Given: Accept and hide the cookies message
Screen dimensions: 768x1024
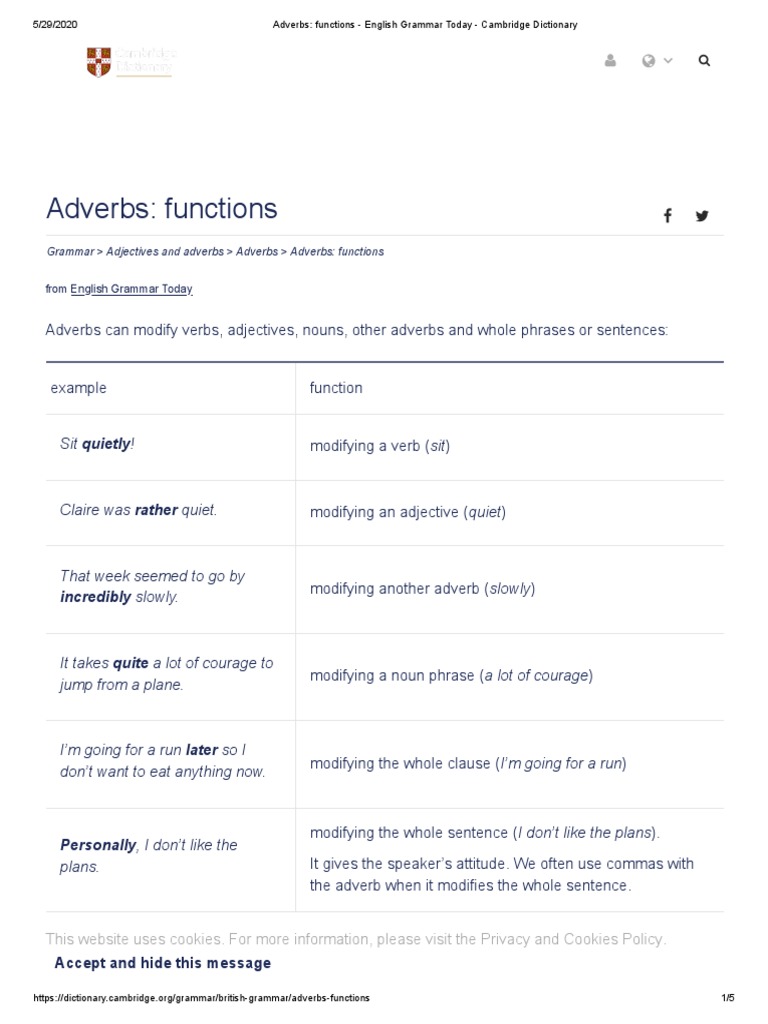Looking at the screenshot, I should pos(162,963).
